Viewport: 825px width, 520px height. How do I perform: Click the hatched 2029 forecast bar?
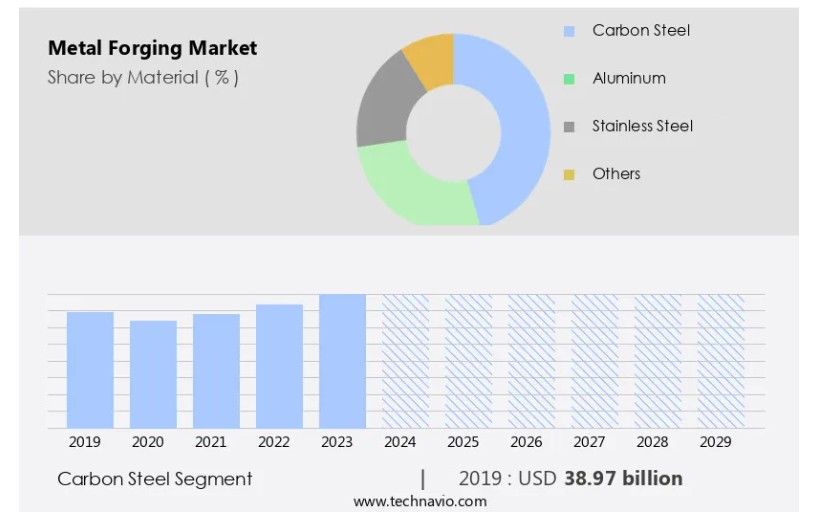click(720, 361)
